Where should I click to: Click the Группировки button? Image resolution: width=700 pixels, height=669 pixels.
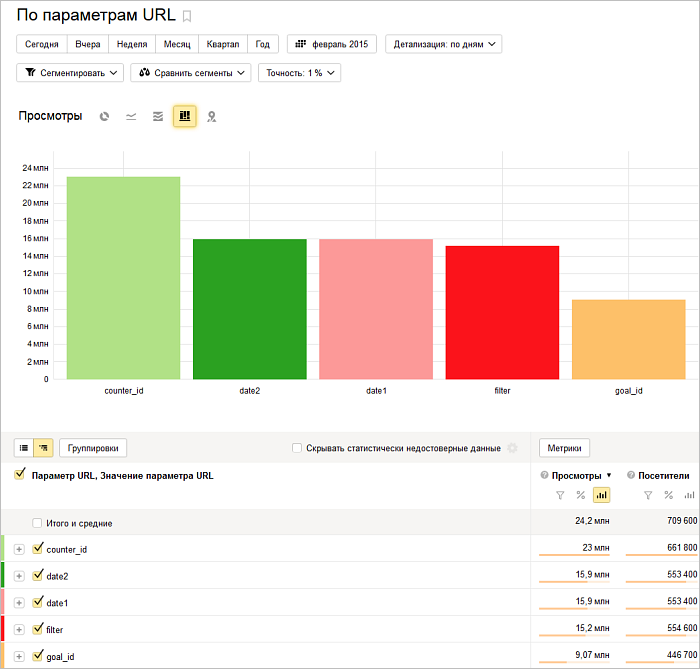tap(93, 448)
